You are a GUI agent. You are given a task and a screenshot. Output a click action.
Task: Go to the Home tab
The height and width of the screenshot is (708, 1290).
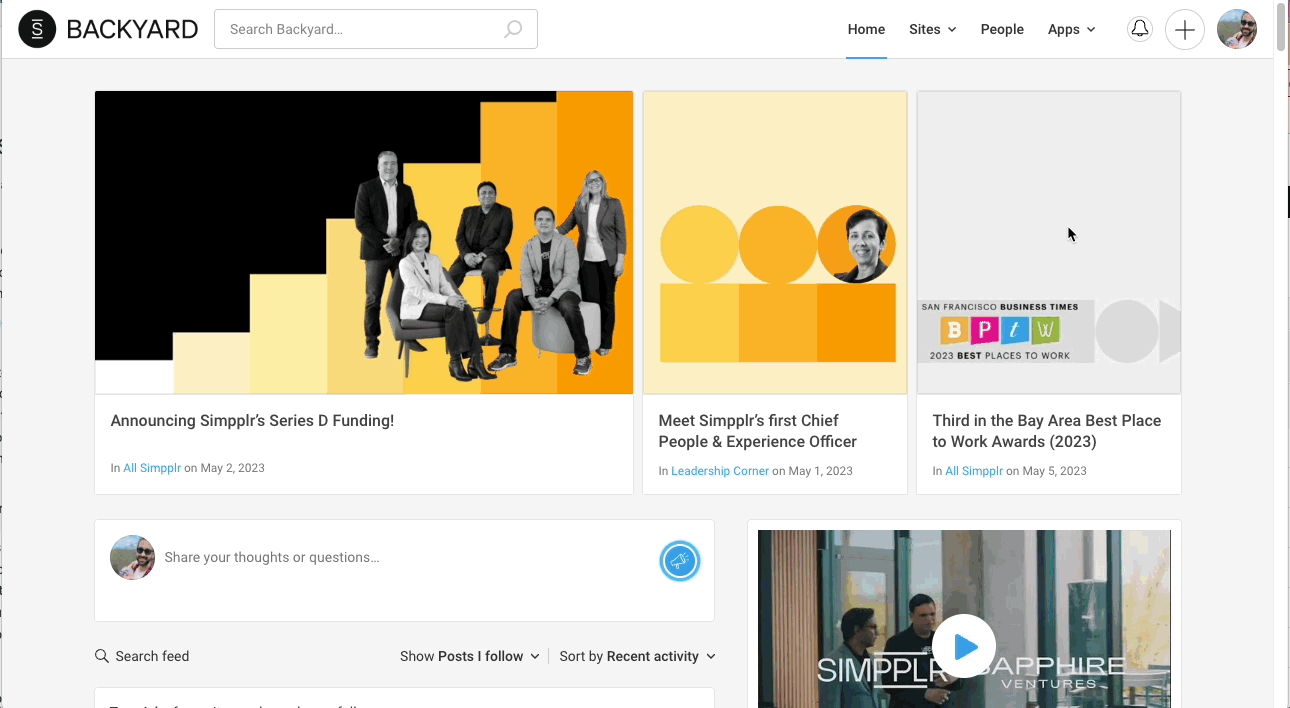866,29
